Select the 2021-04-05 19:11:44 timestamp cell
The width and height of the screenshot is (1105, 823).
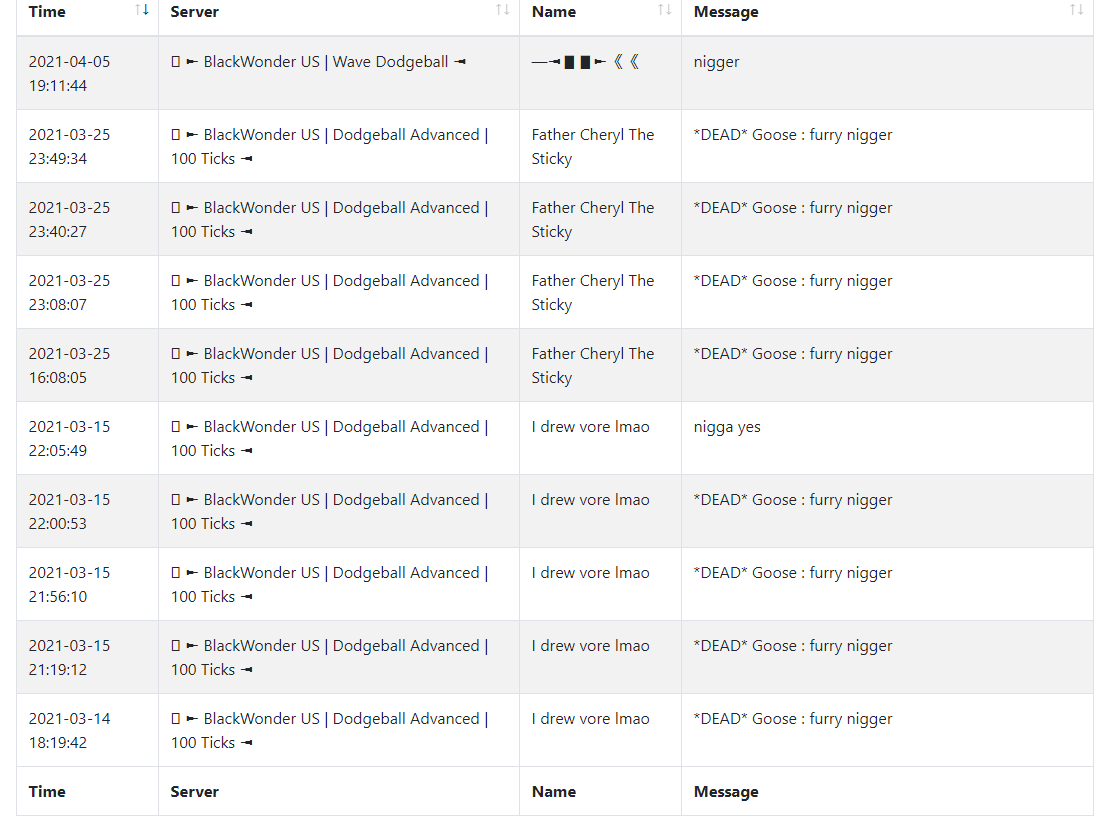87,73
